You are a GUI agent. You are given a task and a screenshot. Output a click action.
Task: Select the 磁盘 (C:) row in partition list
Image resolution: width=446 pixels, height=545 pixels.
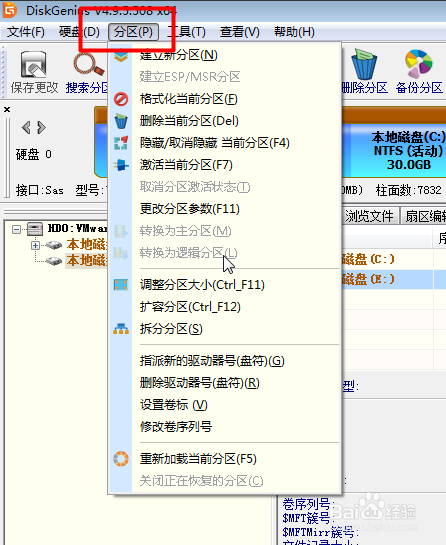[393, 259]
